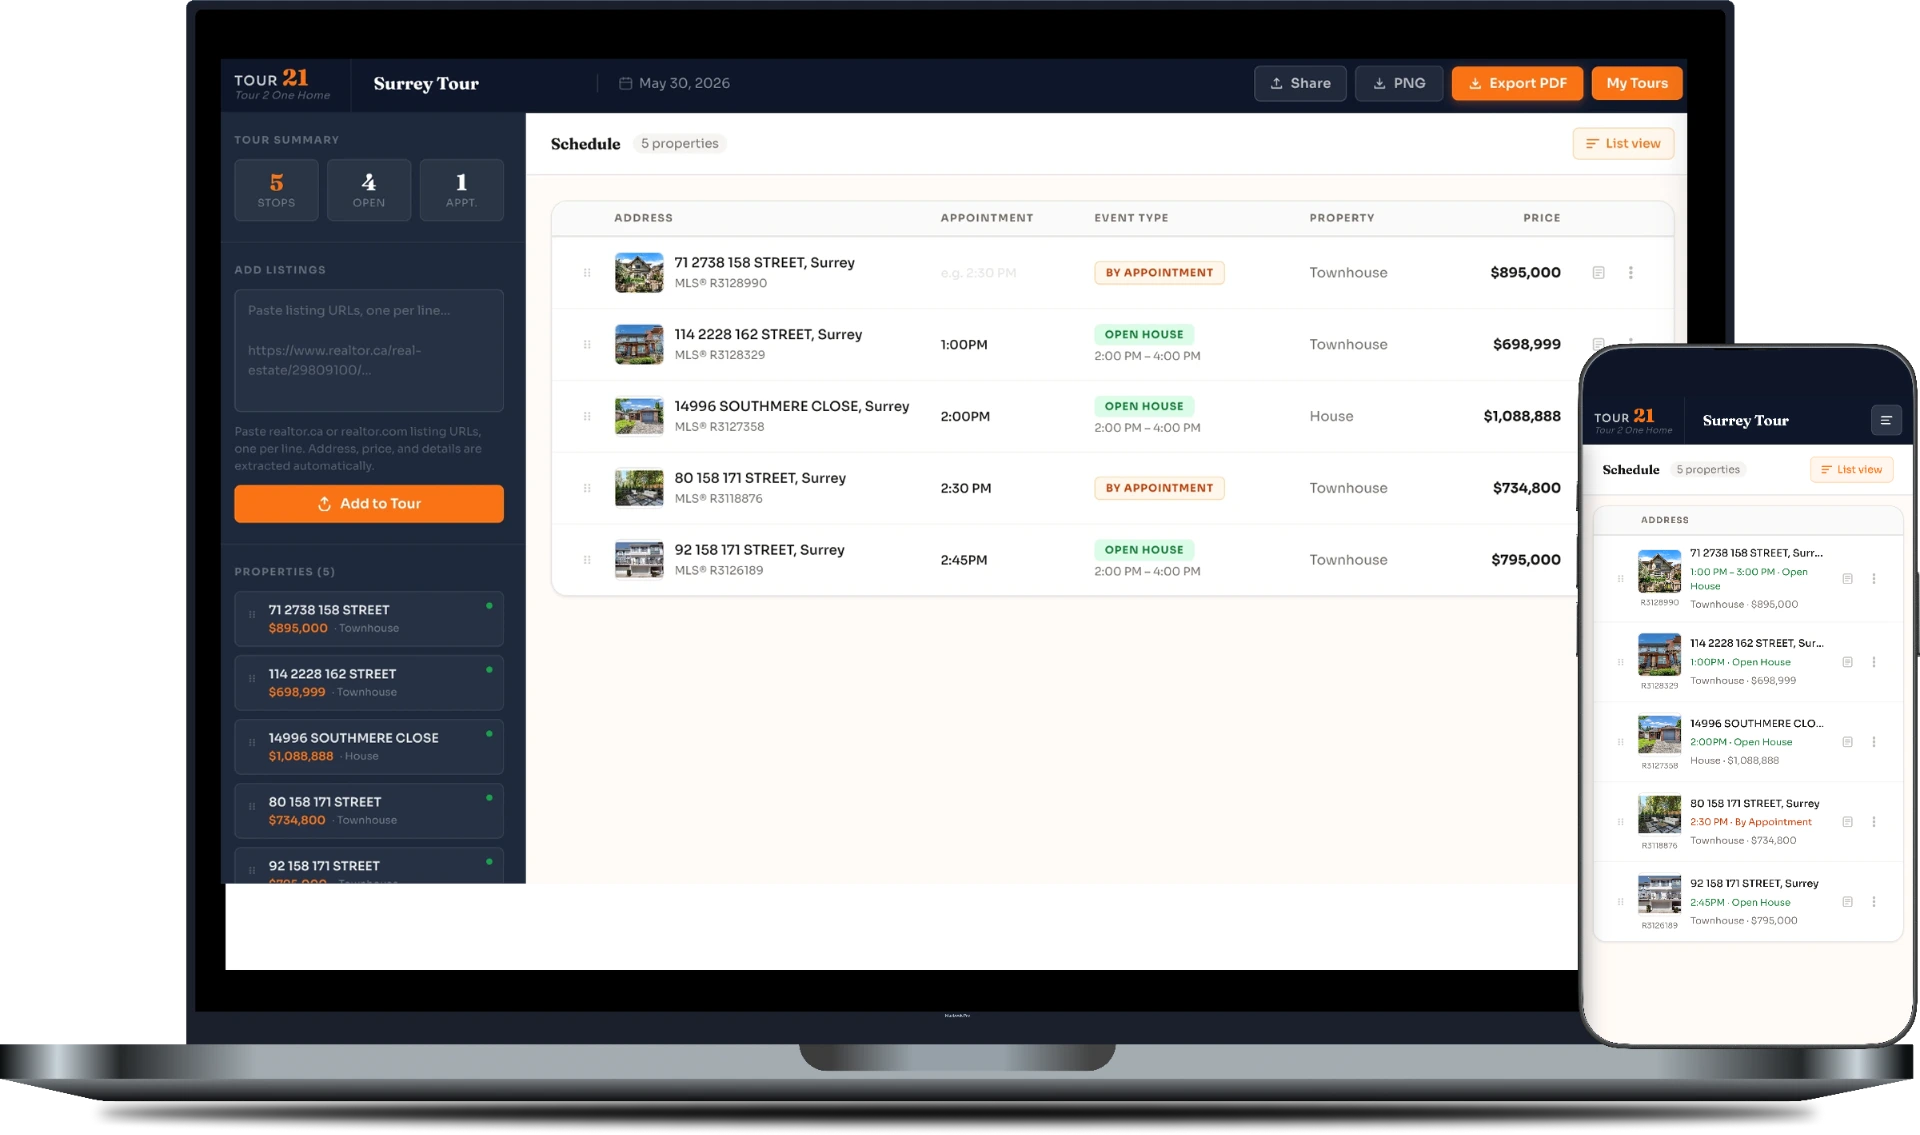
Task: Open the thumbnail of 14996 Southmere Close listing
Action: point(639,416)
